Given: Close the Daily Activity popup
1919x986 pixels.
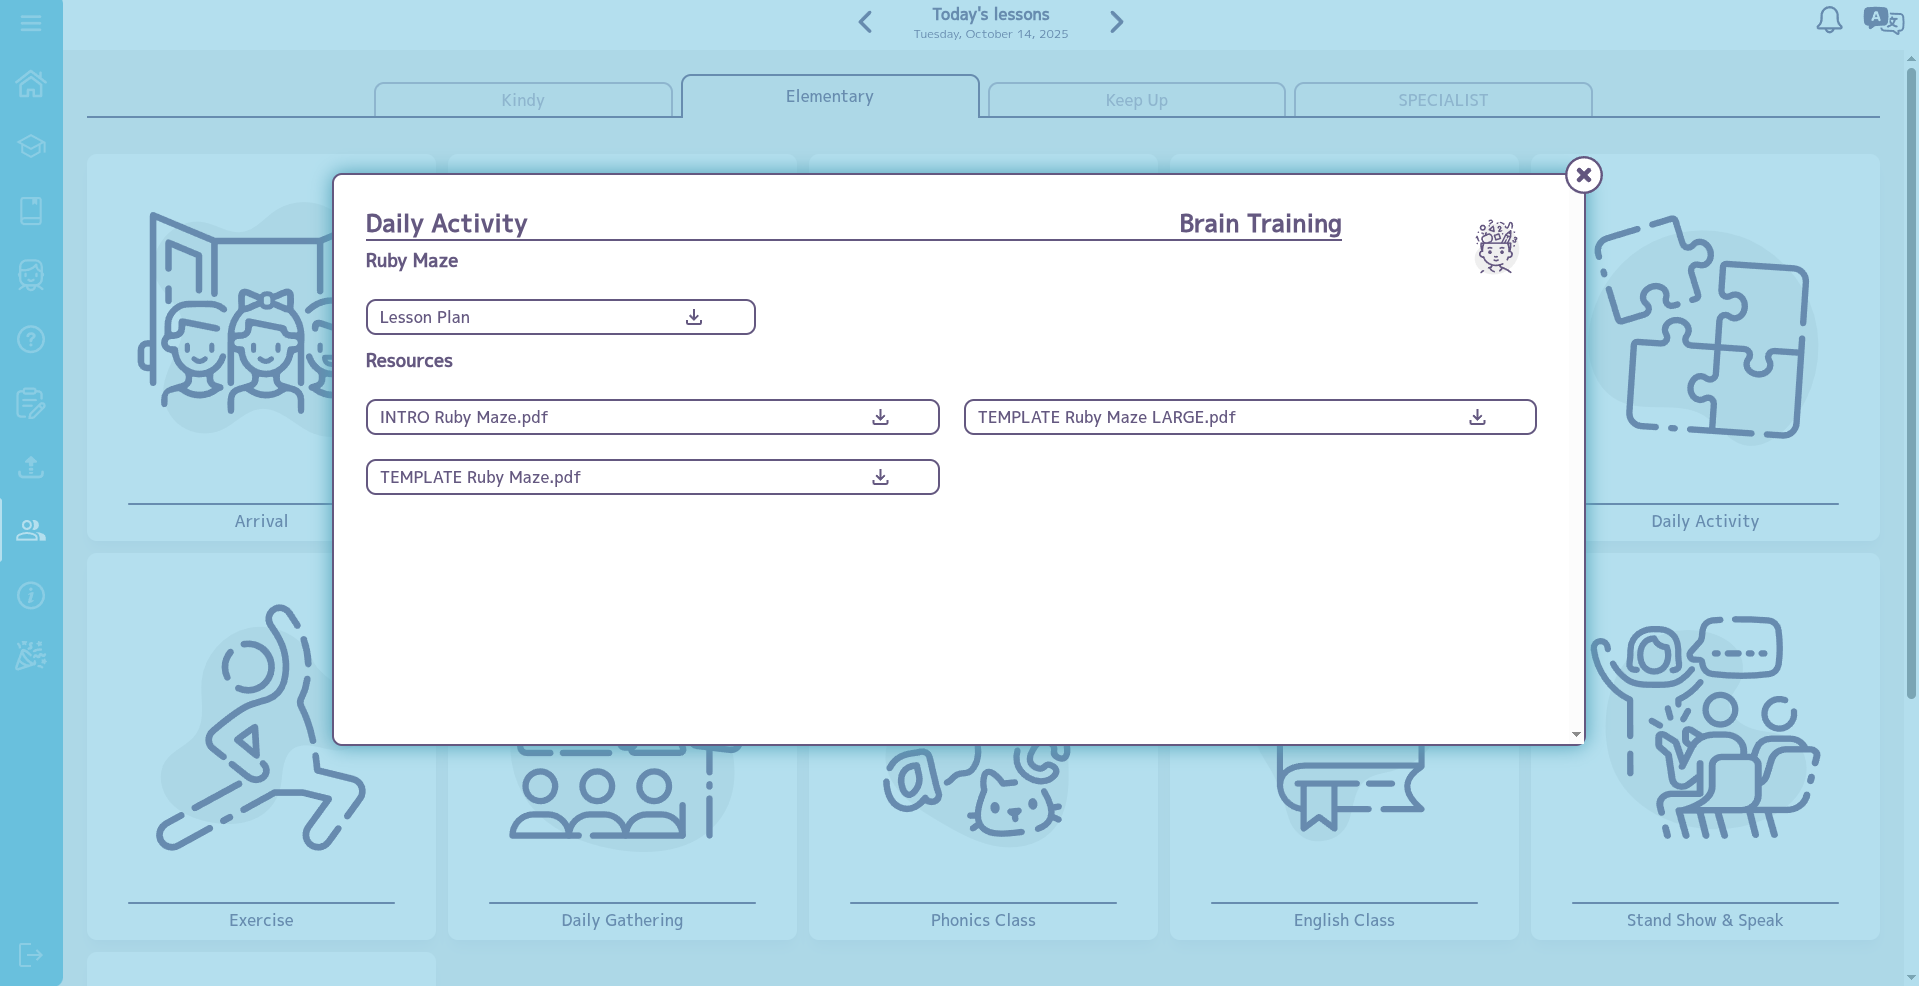Looking at the screenshot, I should (x=1583, y=175).
